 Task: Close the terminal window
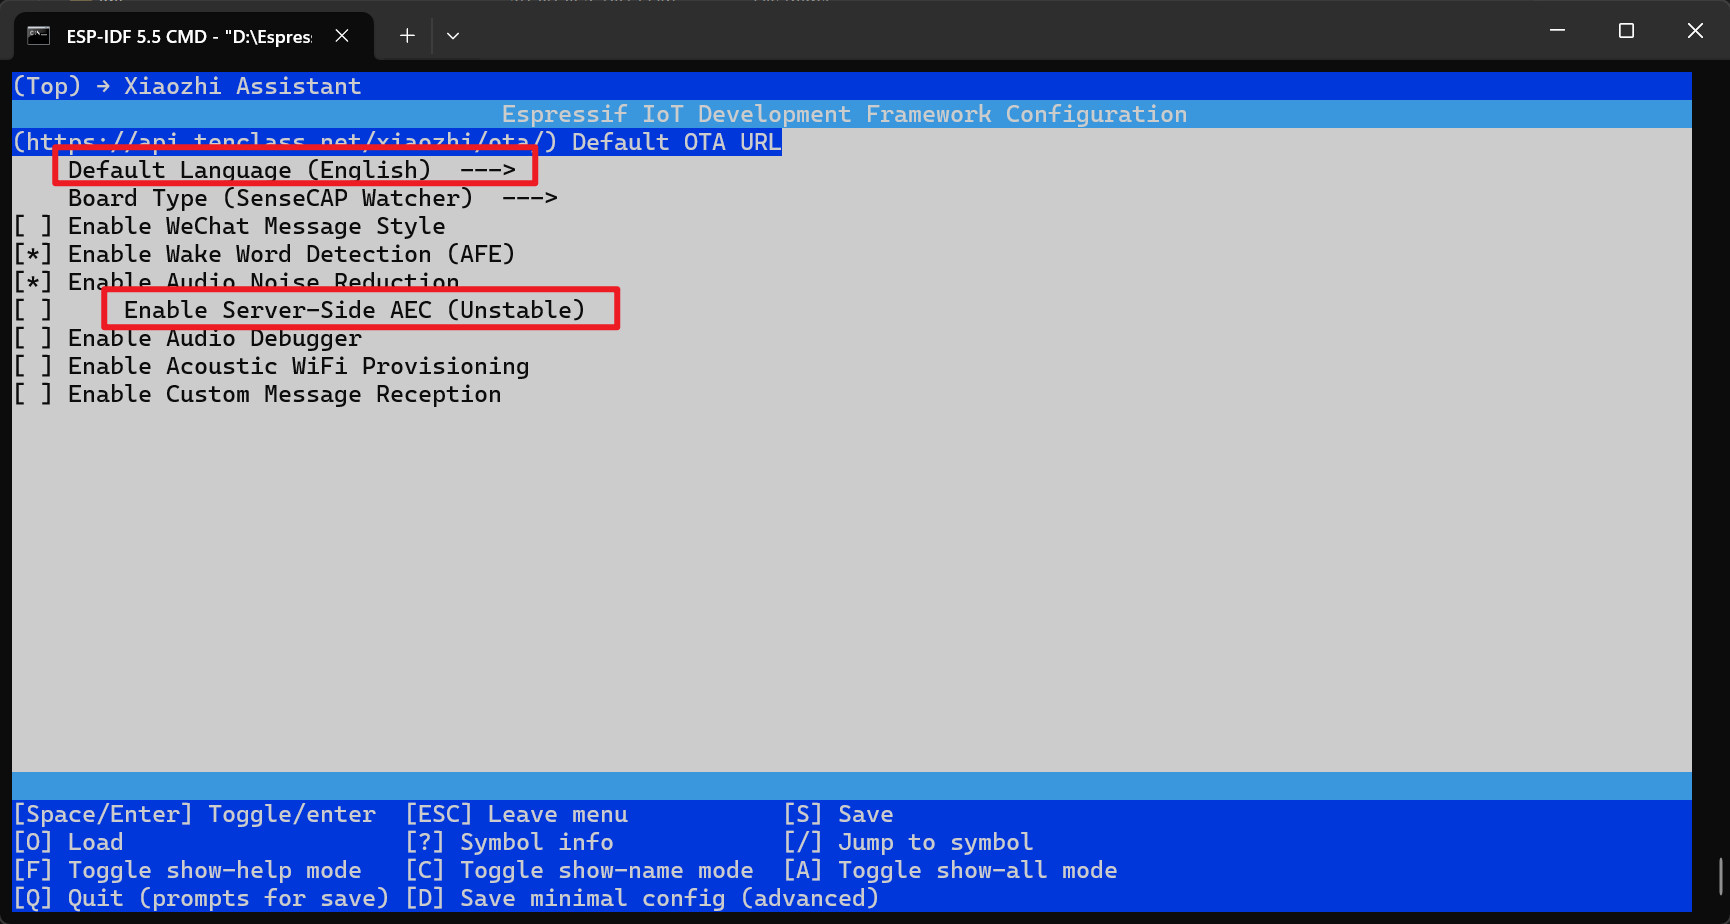[x=1695, y=31]
